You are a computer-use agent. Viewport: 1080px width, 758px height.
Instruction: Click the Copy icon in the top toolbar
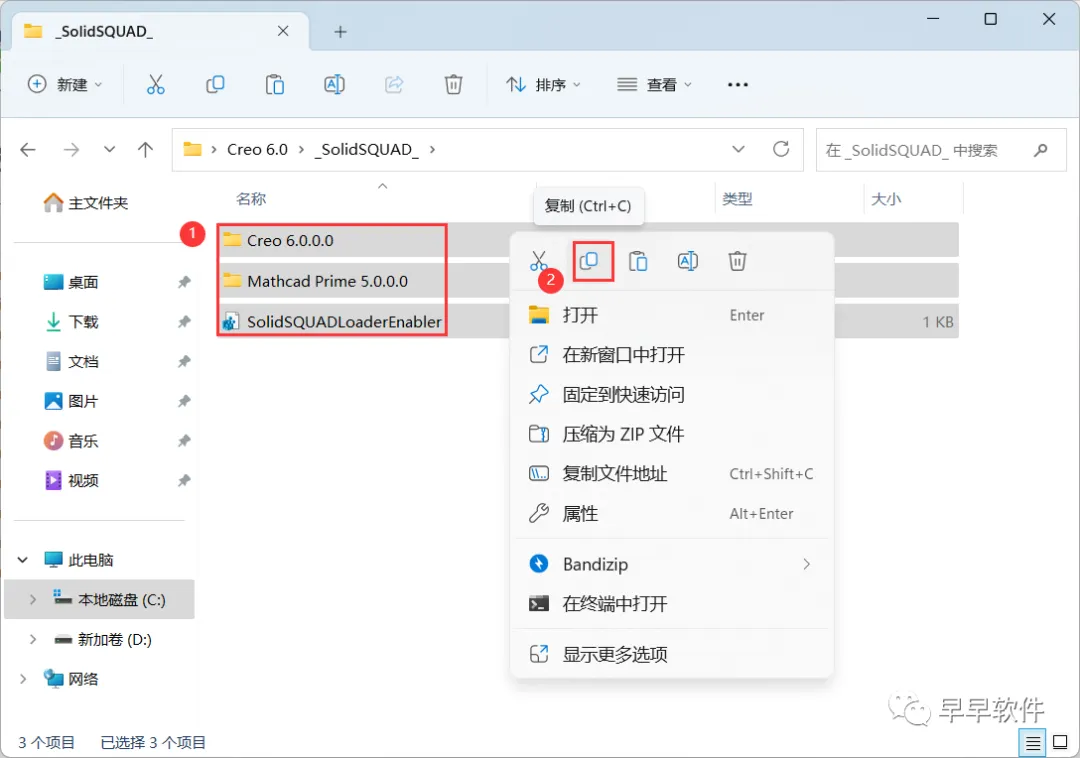215,85
